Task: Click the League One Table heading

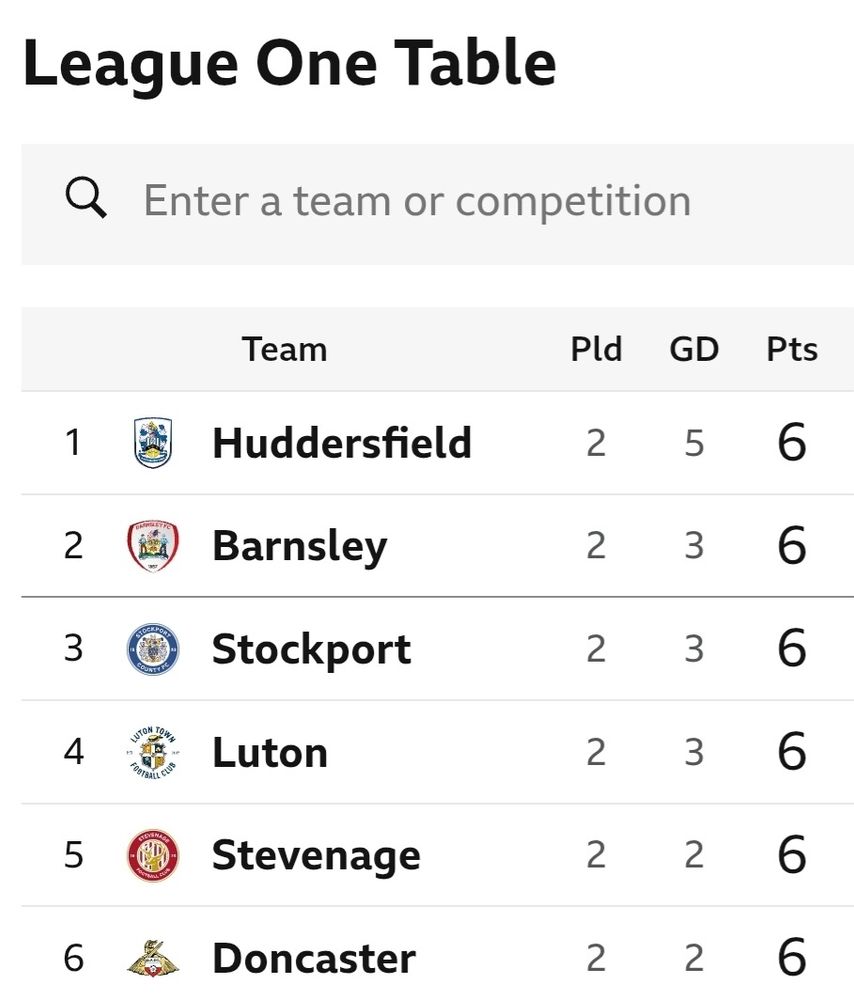Action: [x=290, y=64]
